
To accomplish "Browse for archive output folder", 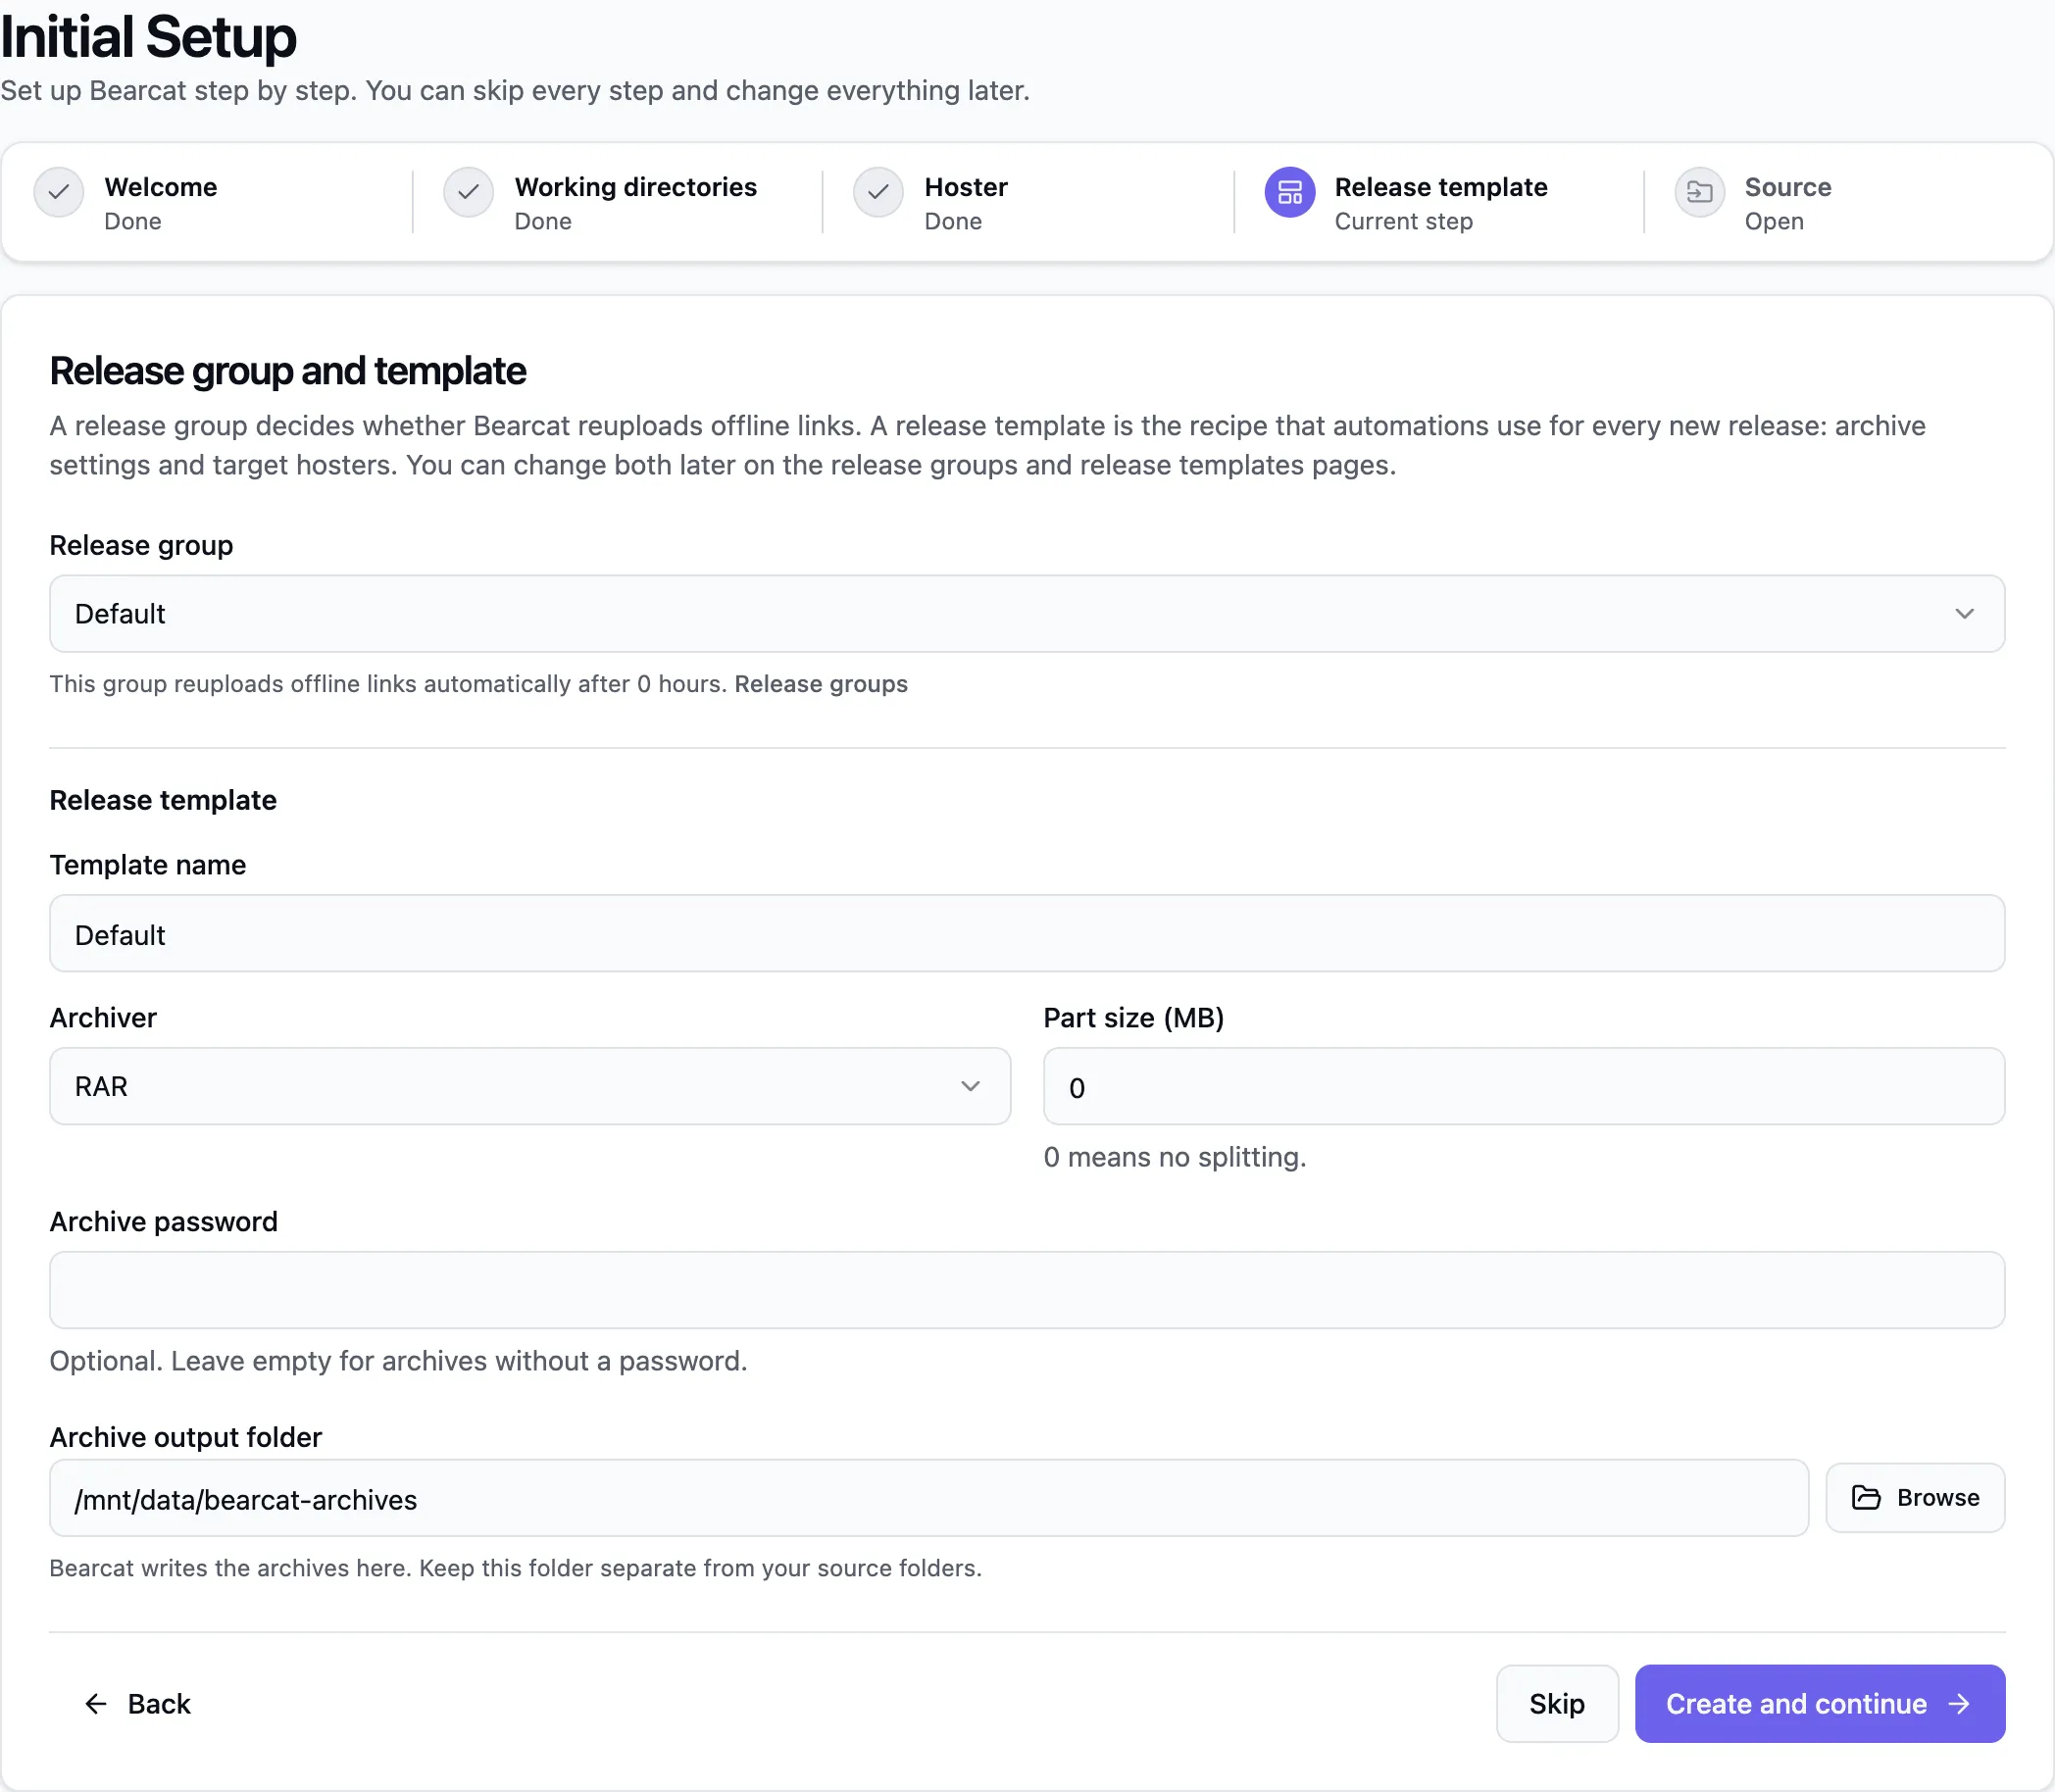I will tap(1915, 1497).
